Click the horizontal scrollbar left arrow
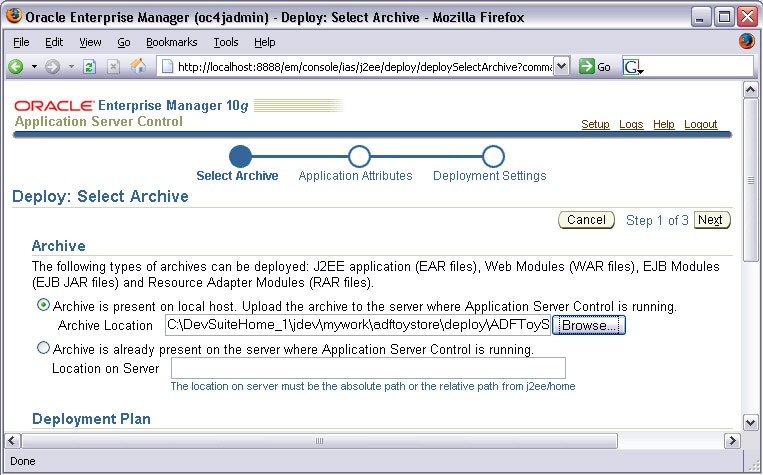The image size is (763, 475). (13, 441)
